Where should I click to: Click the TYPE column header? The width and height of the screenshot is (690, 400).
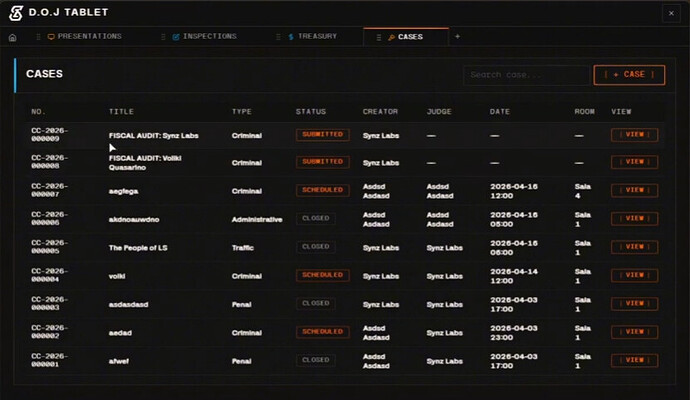coord(242,112)
